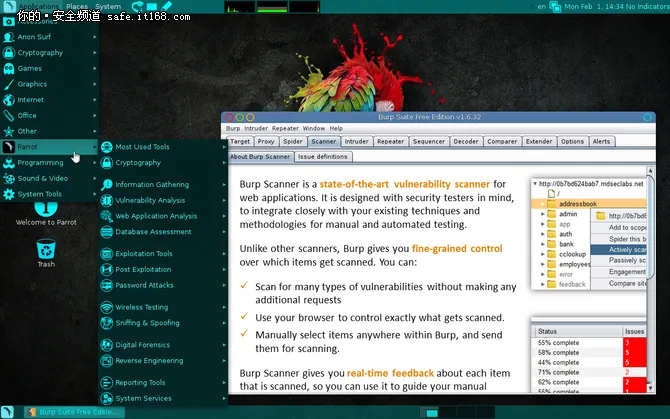This screenshot has width=670, height=419.
Task: Open Web Application Analysis submenu
Action: [x=163, y=216]
